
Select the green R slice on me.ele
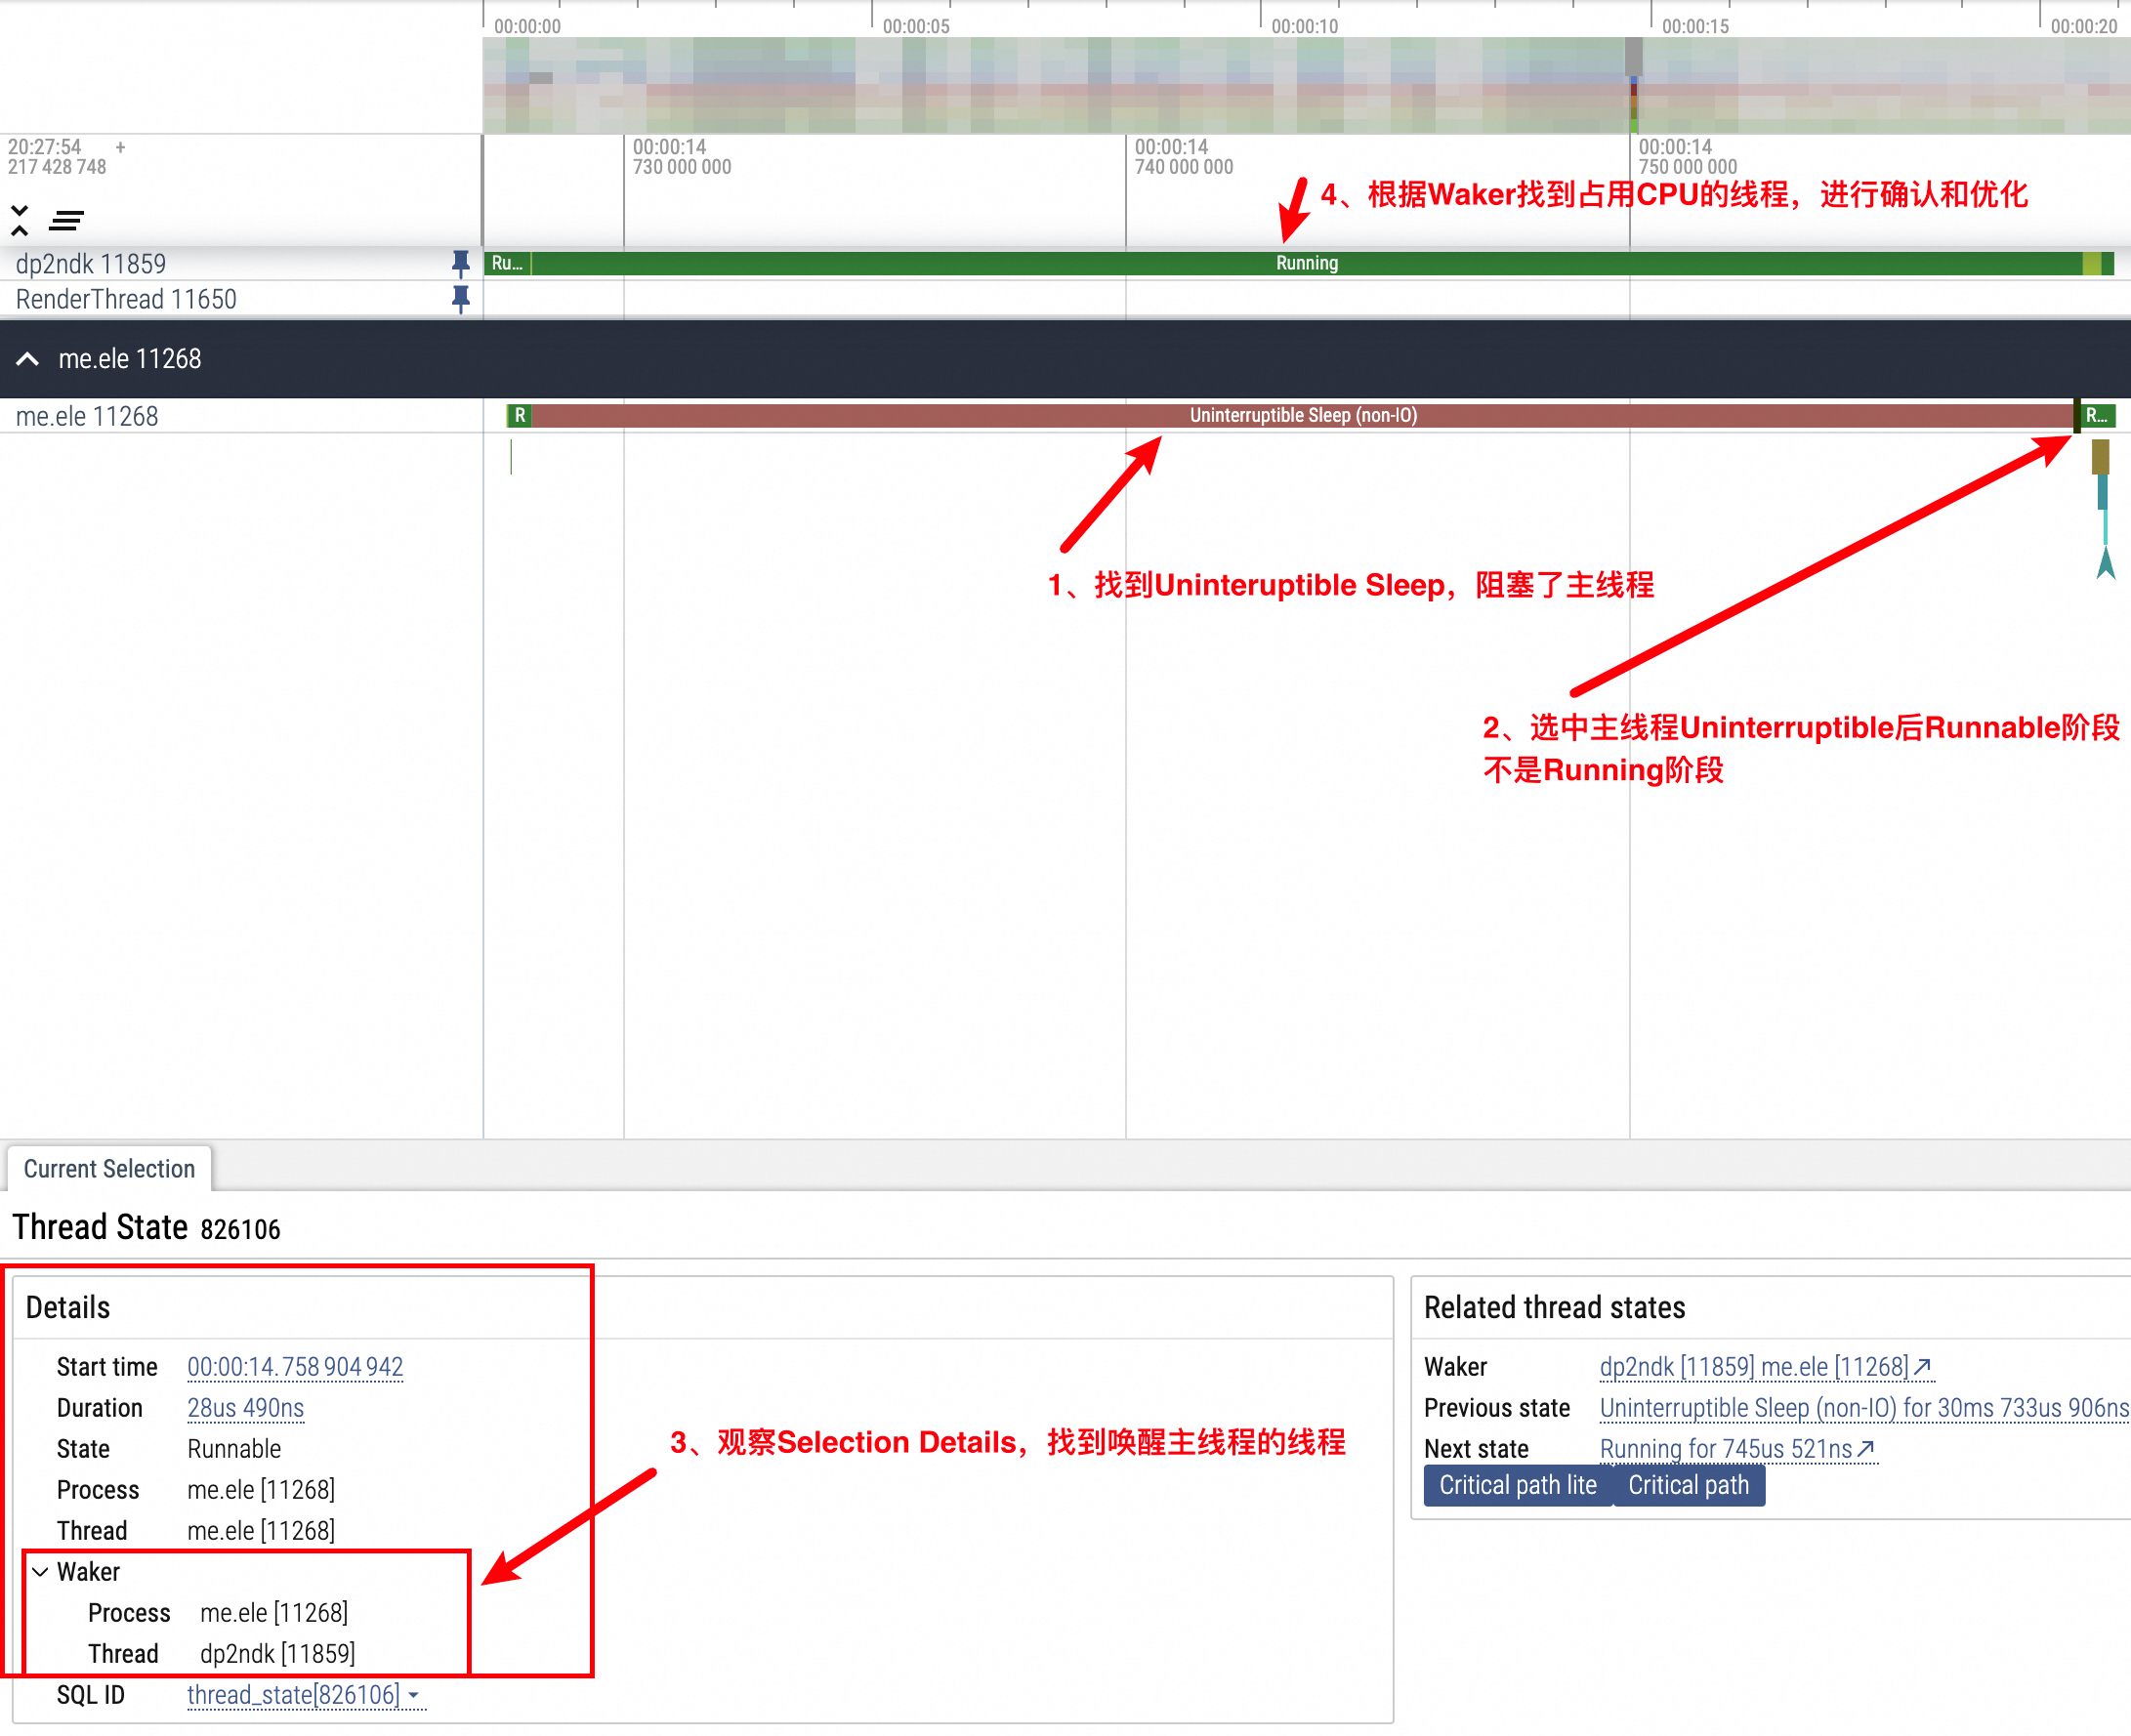[519, 416]
